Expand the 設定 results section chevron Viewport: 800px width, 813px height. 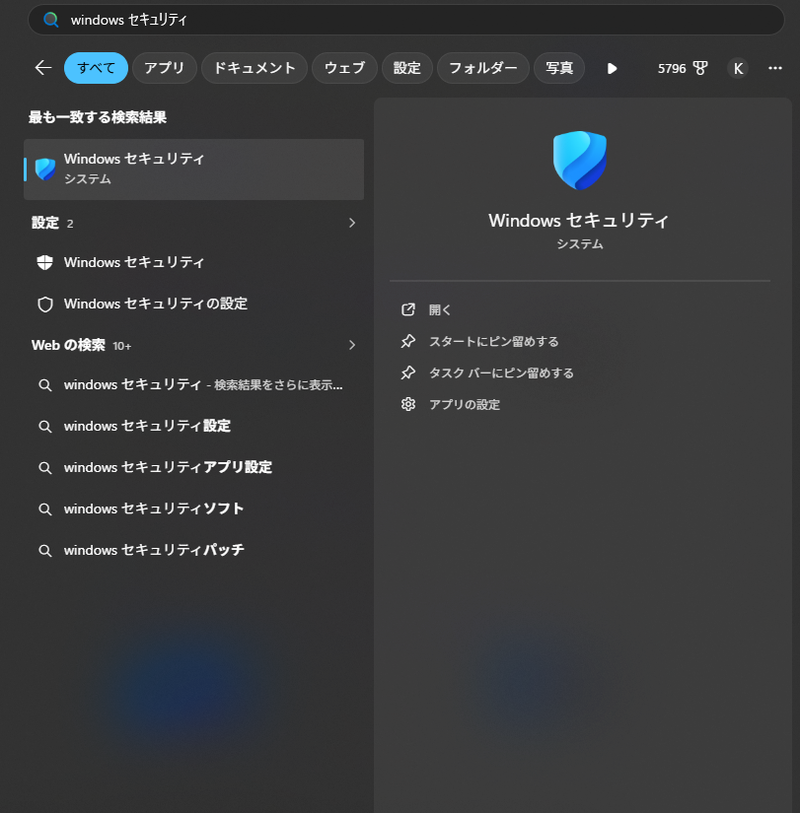(x=352, y=223)
